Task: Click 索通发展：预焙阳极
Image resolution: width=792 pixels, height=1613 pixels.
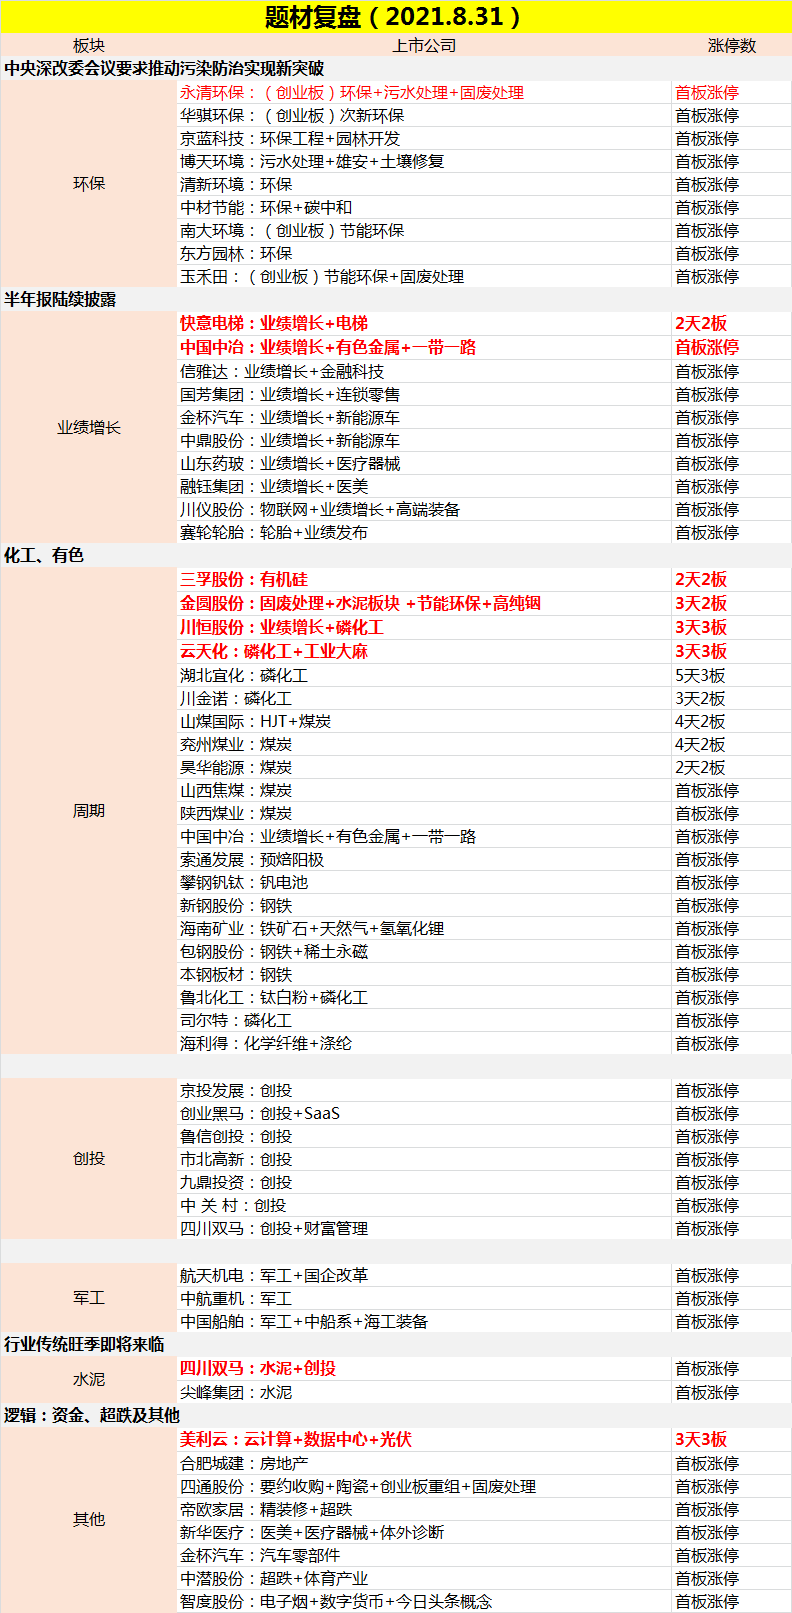Action: pos(252,860)
